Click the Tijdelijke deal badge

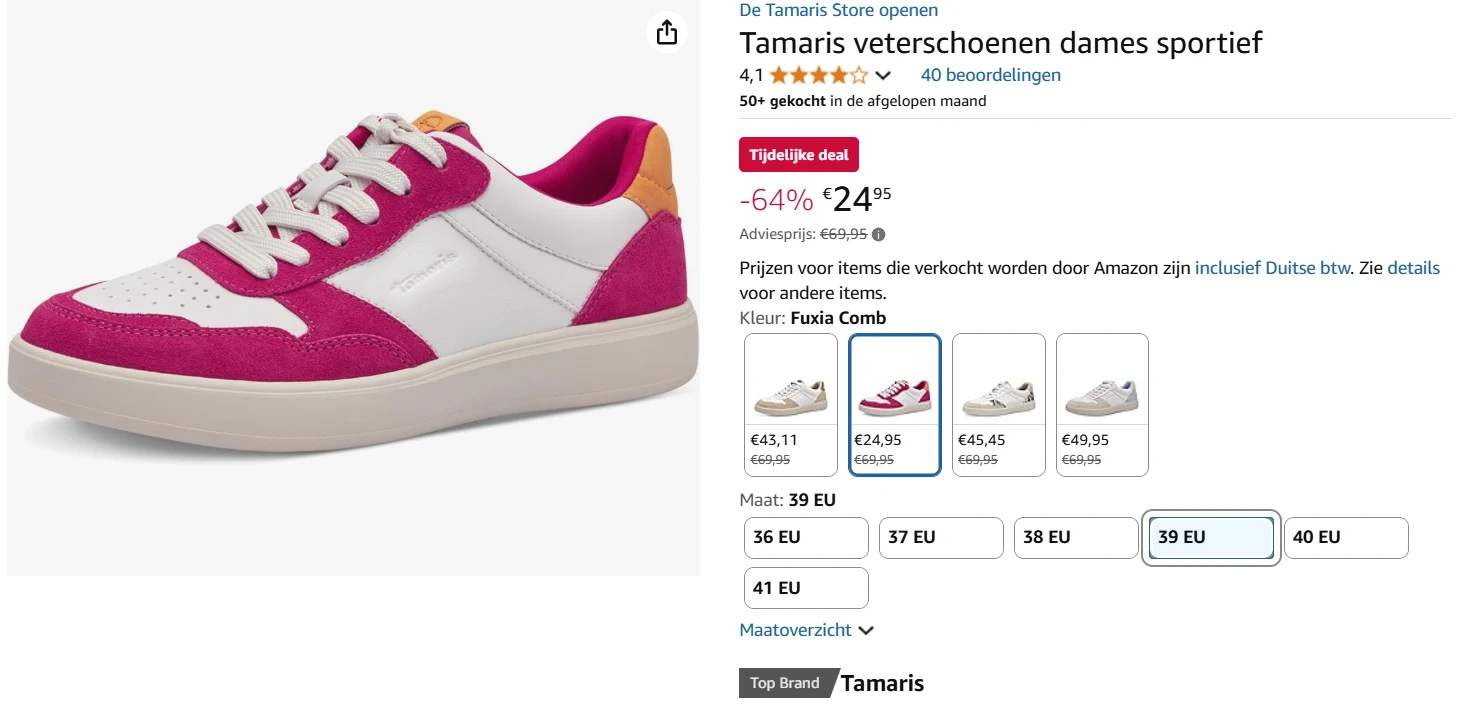coord(798,154)
